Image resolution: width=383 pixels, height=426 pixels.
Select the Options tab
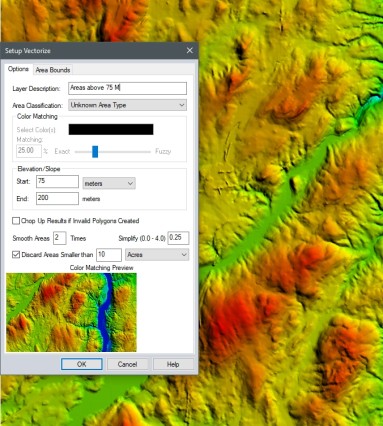coord(18,69)
